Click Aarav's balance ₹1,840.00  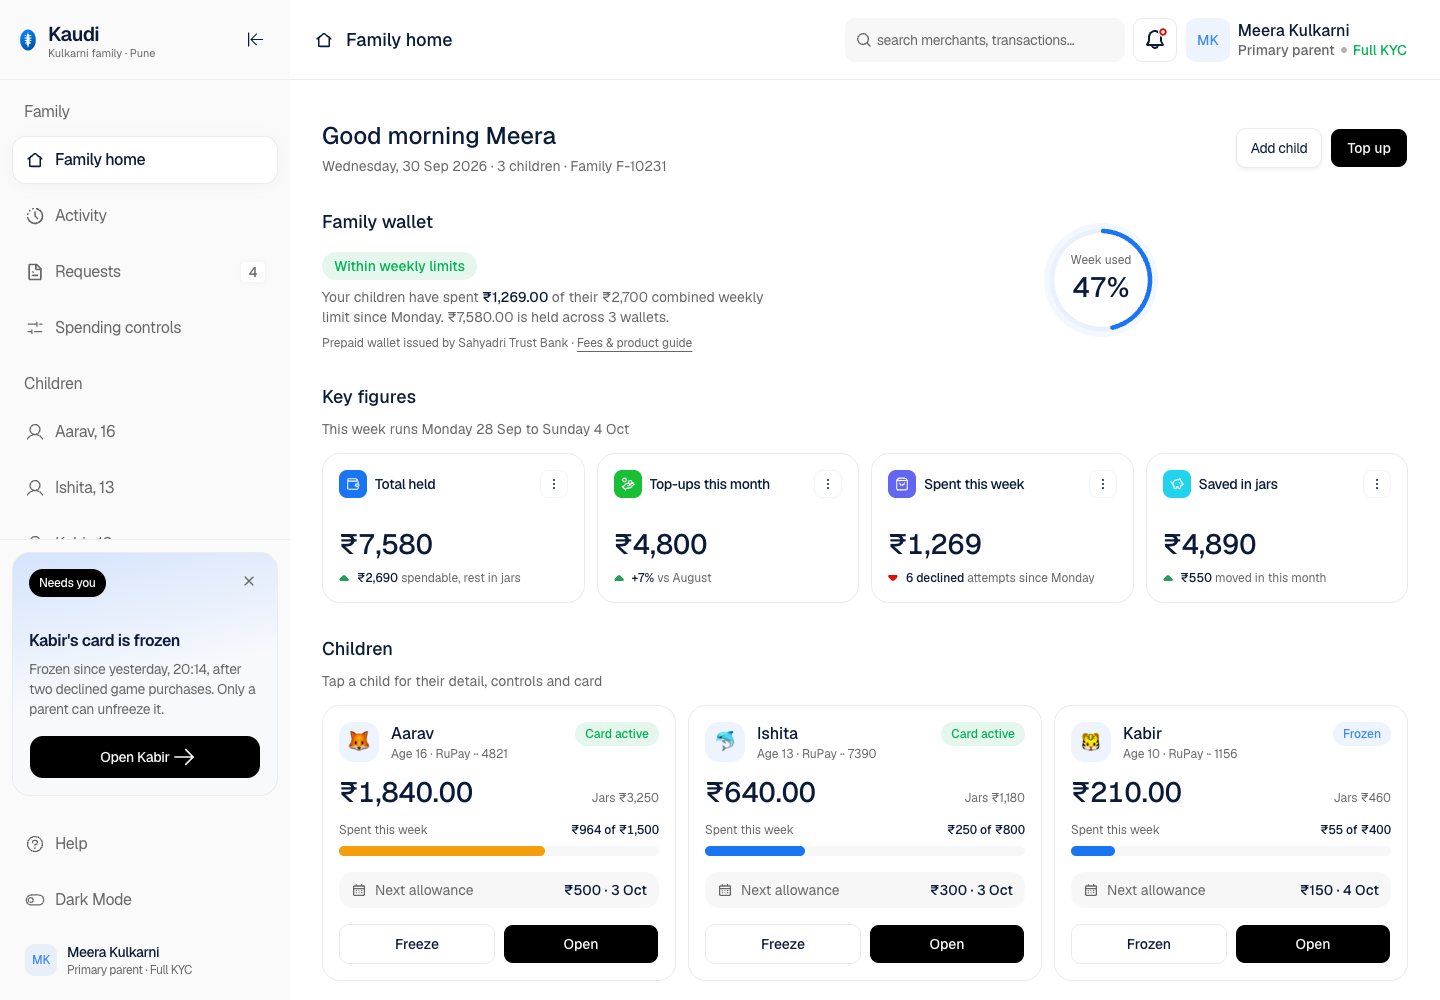tap(407, 792)
